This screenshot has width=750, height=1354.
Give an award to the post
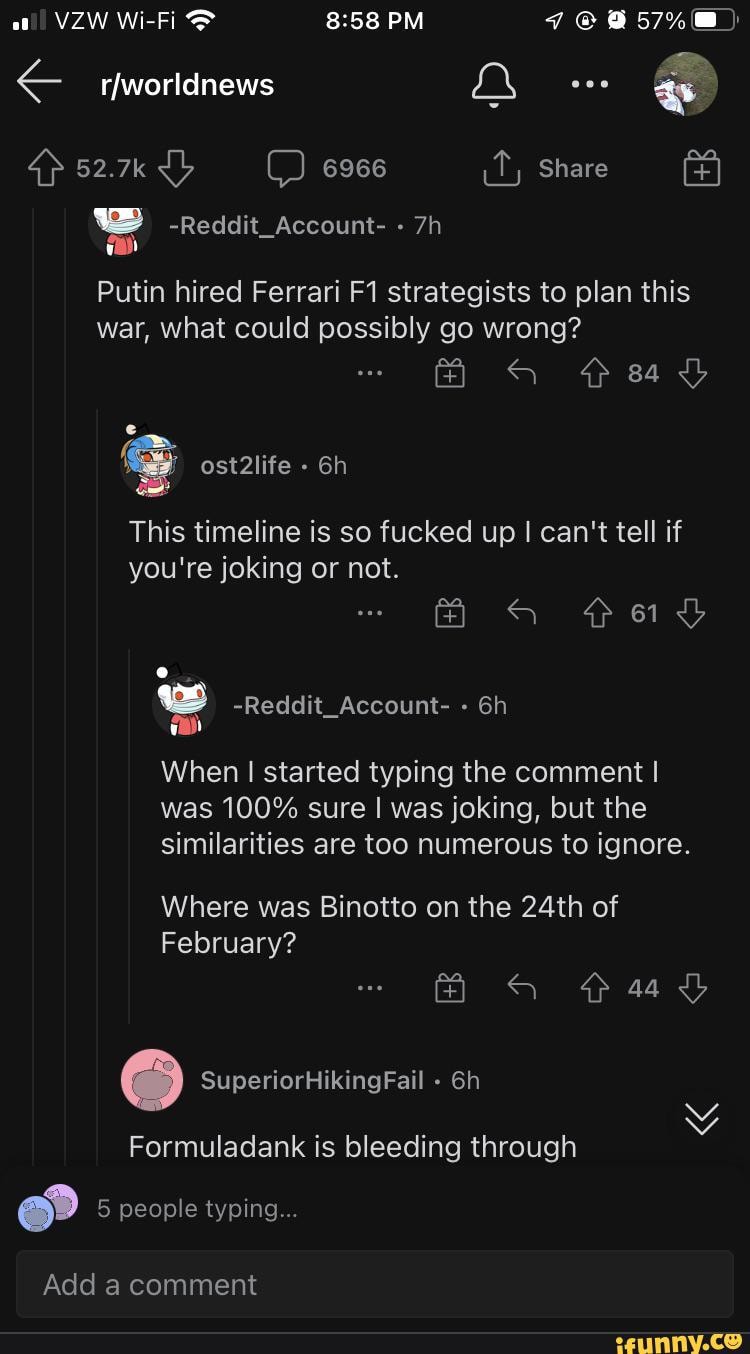tap(700, 168)
